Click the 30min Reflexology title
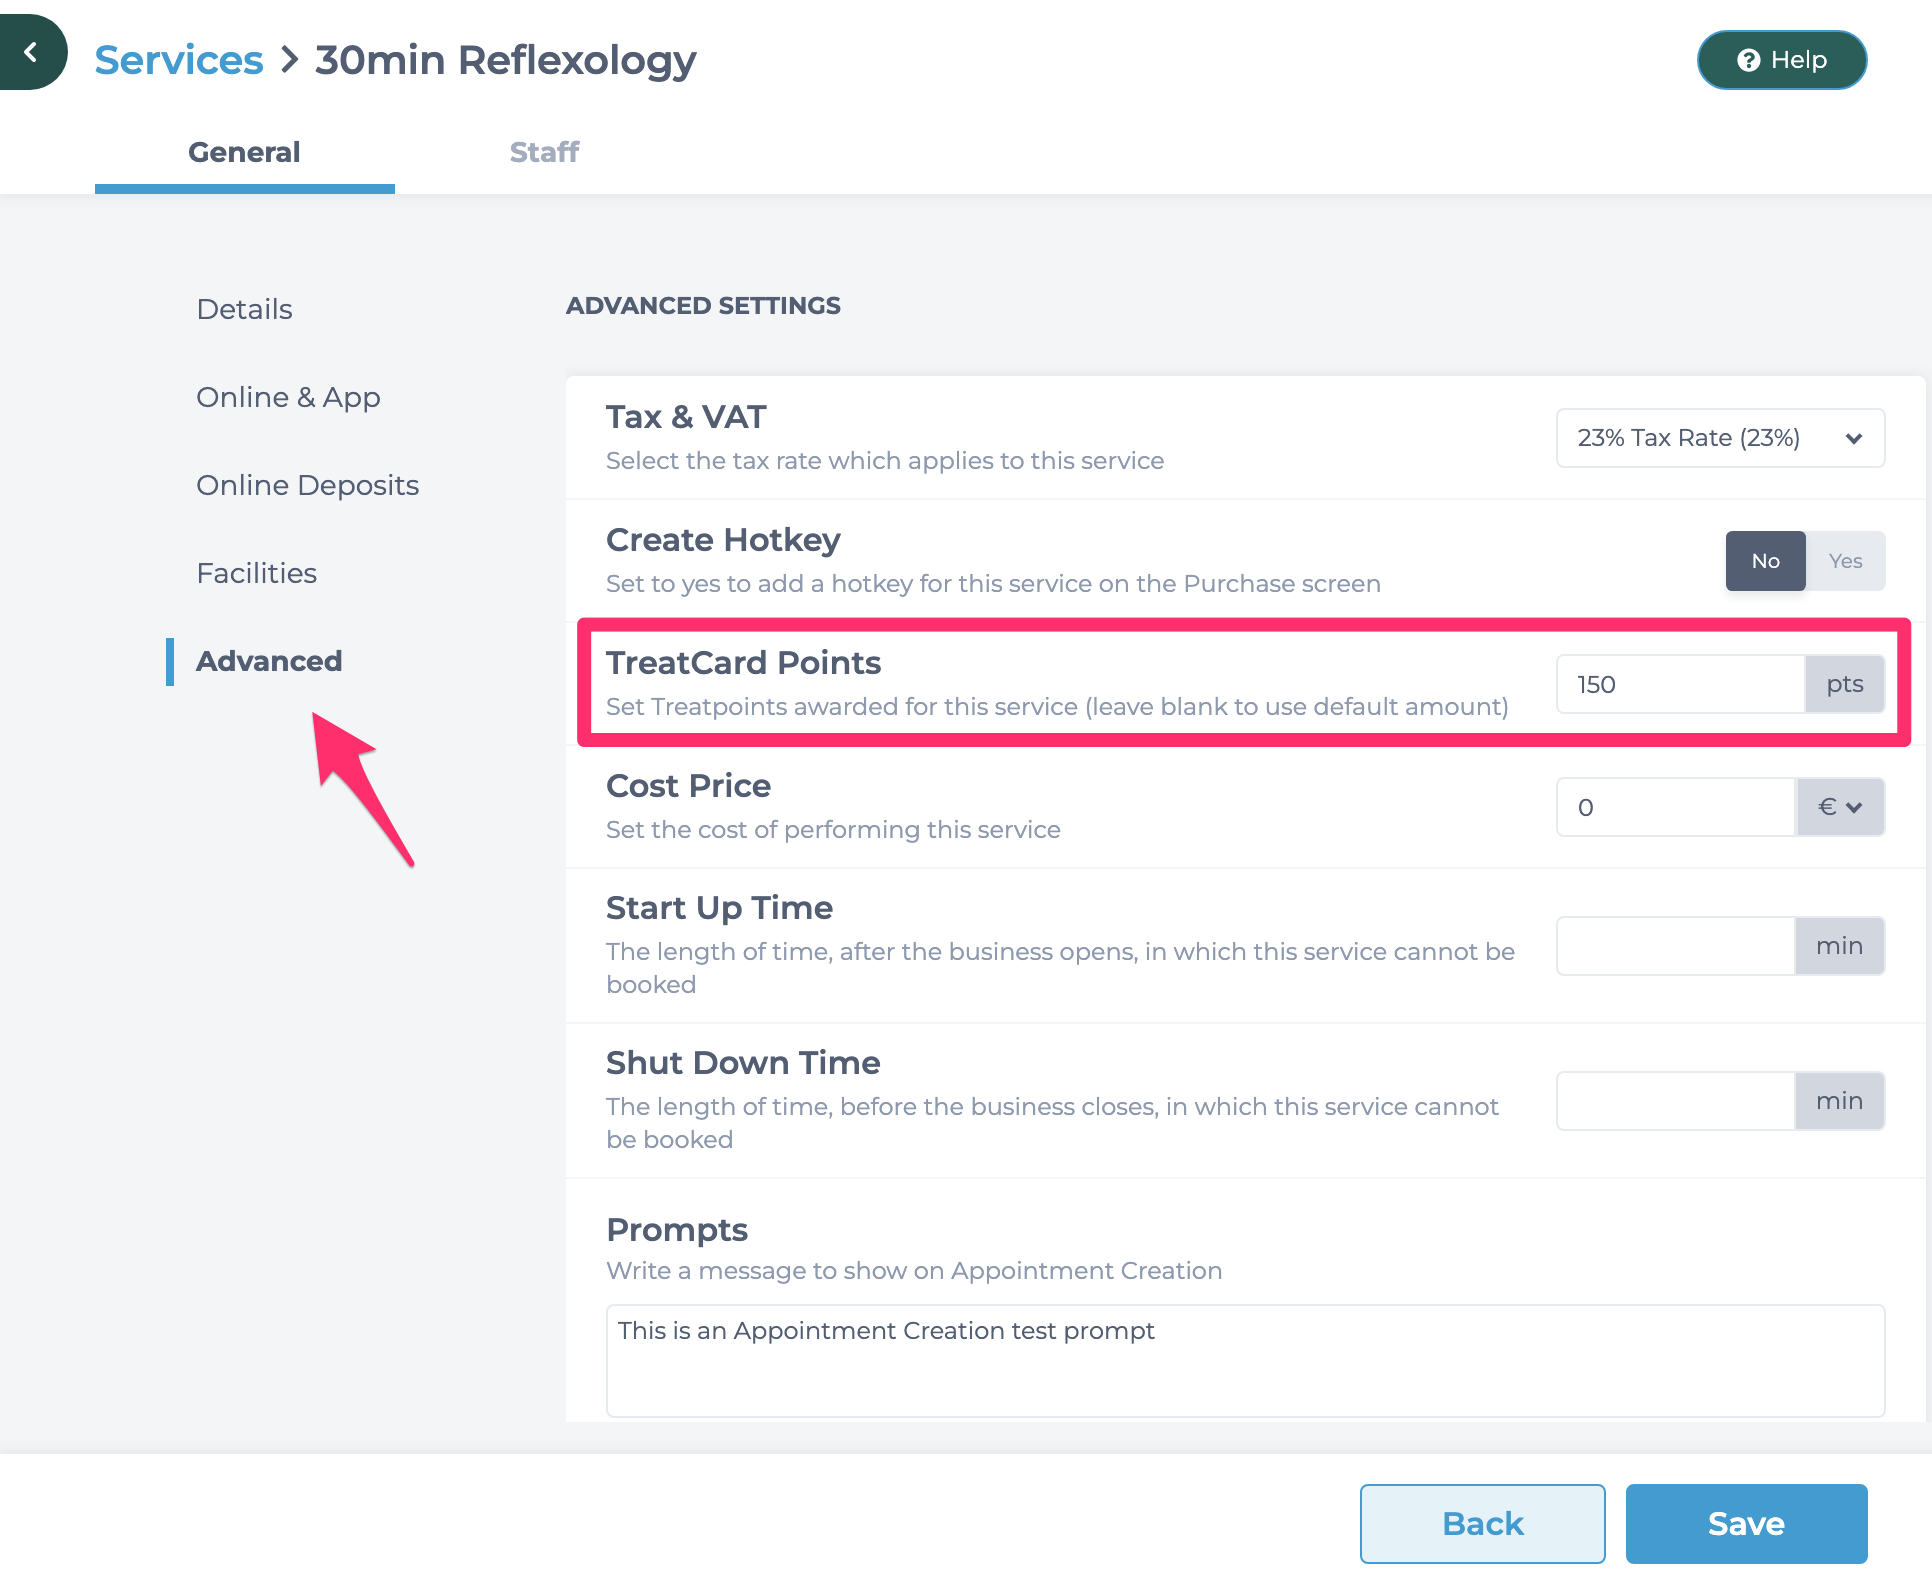 (x=505, y=60)
